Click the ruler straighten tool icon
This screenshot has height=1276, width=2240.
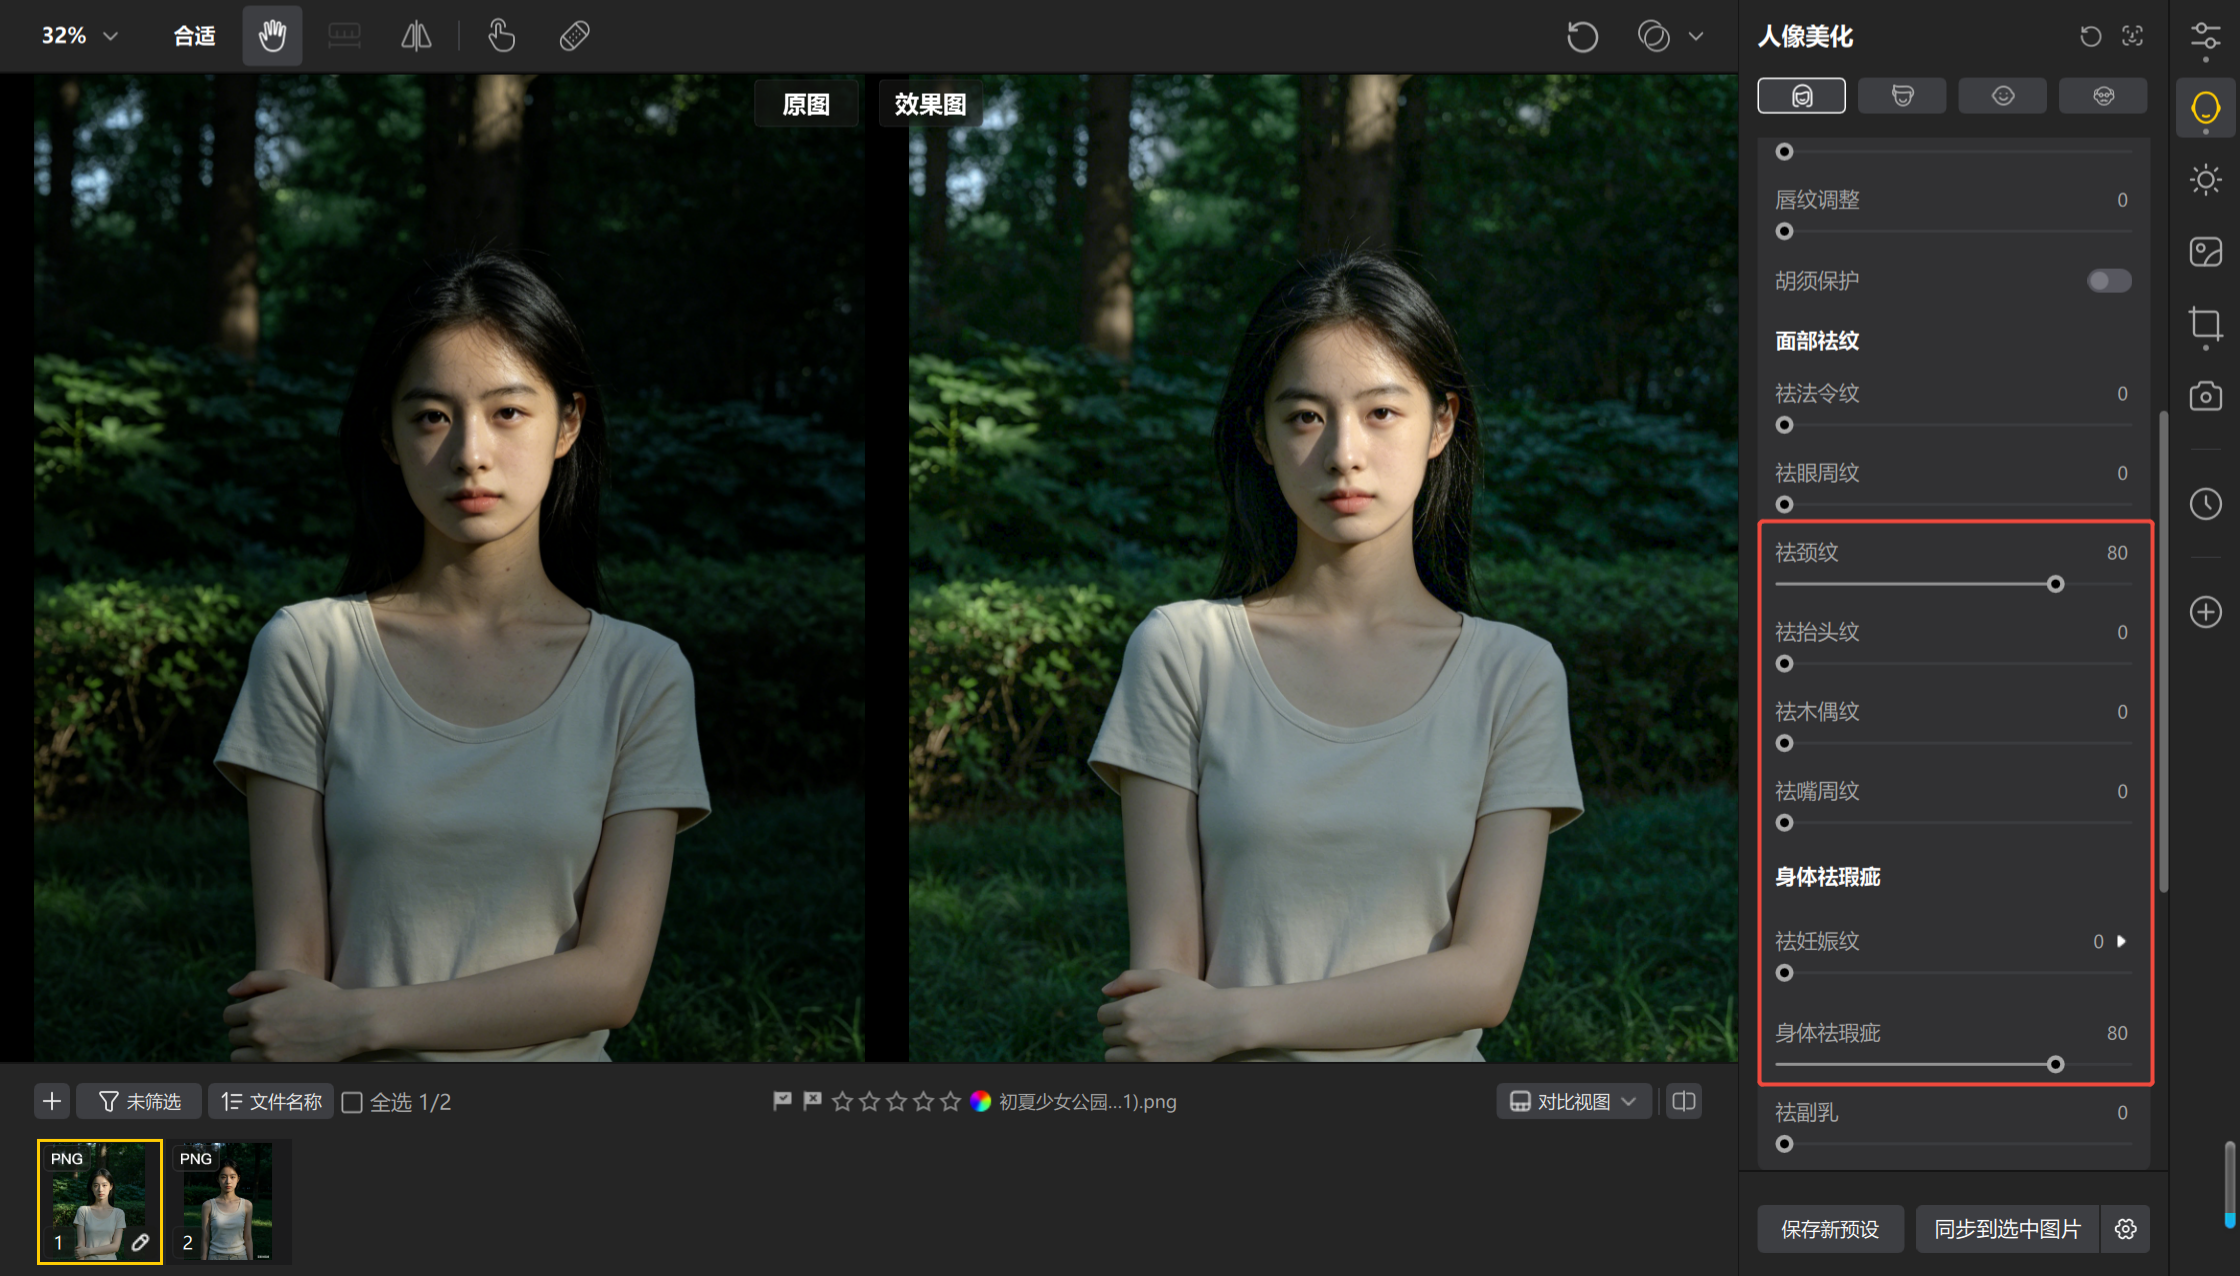tap(344, 36)
